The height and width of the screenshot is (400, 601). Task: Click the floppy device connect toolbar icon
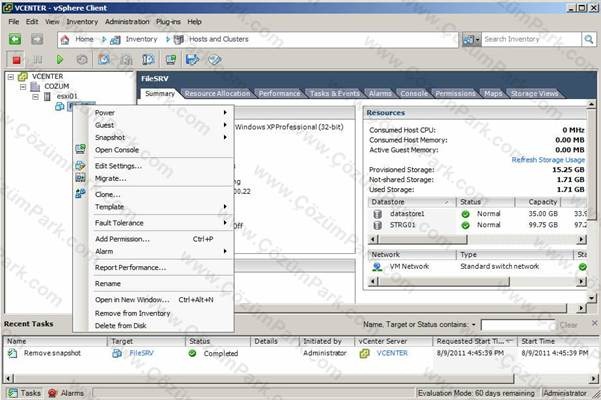pos(192,59)
